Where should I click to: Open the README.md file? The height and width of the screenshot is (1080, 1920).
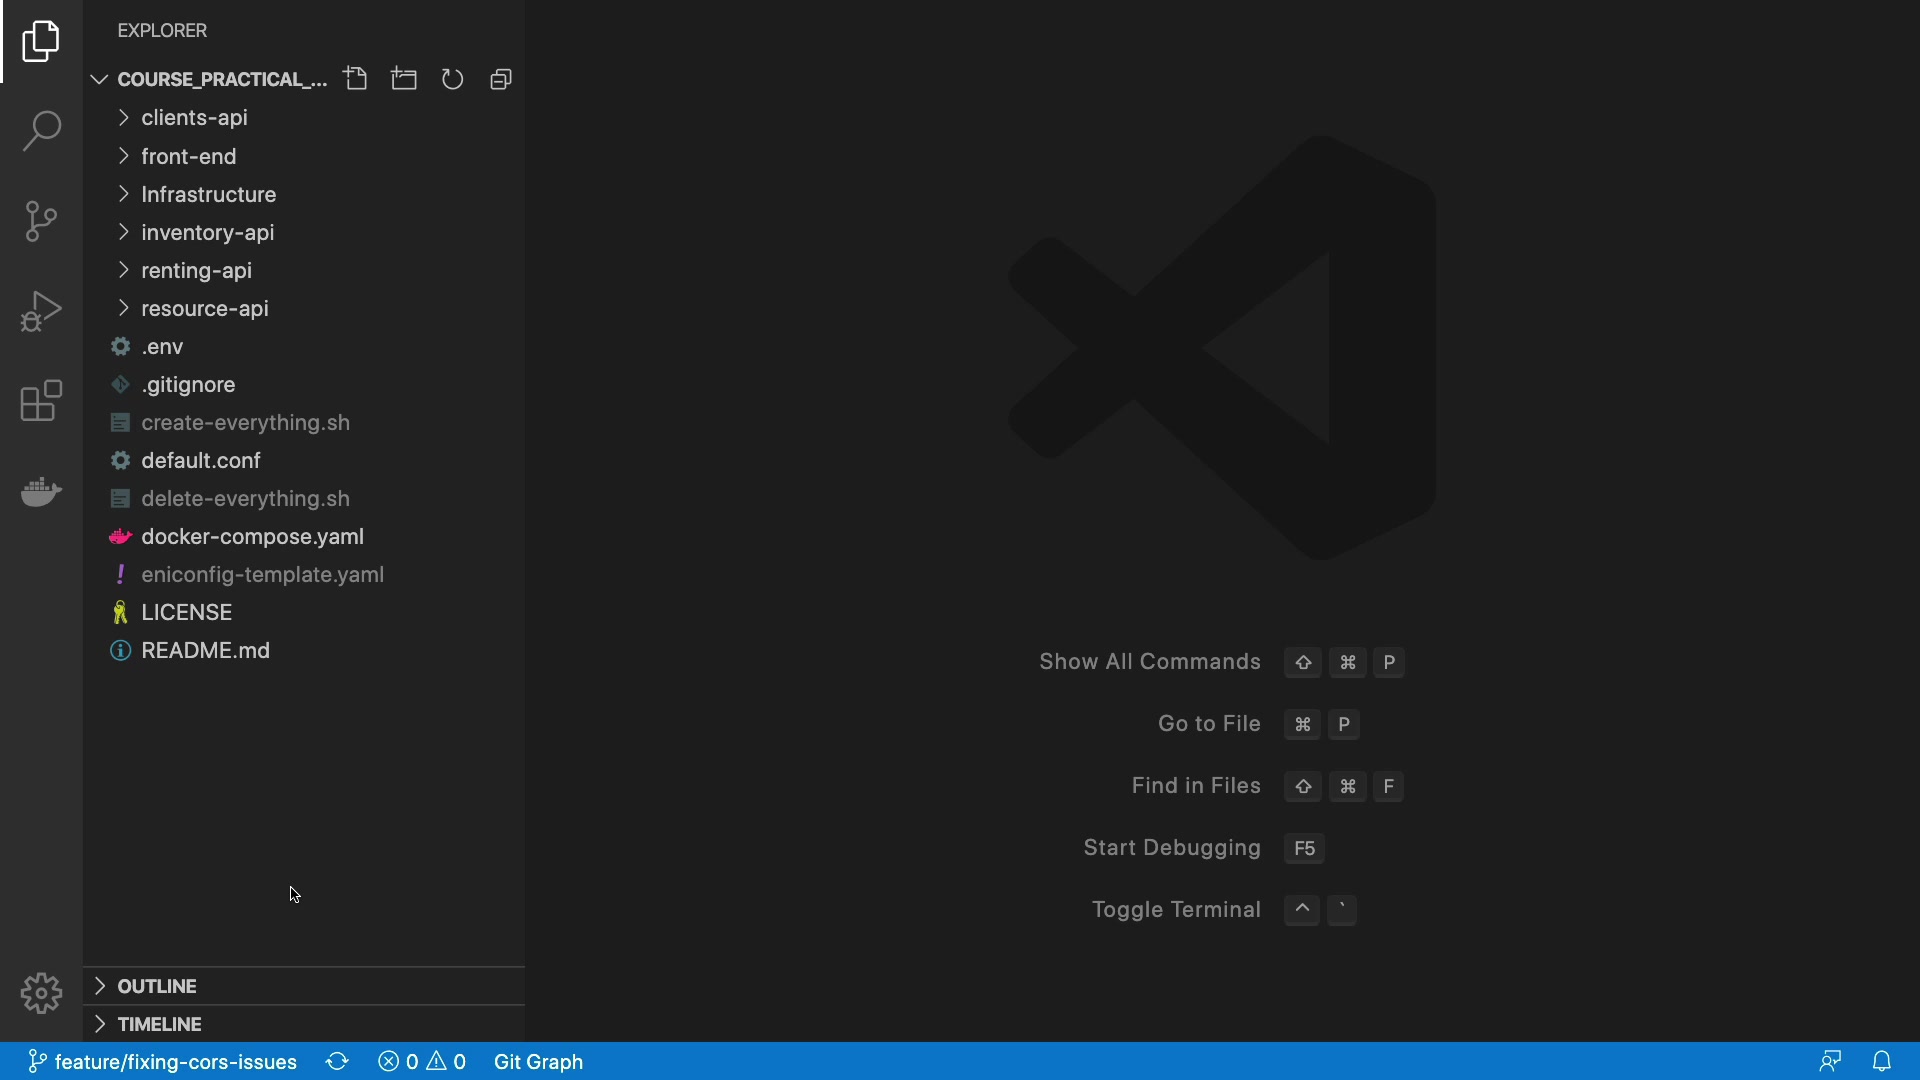[205, 651]
